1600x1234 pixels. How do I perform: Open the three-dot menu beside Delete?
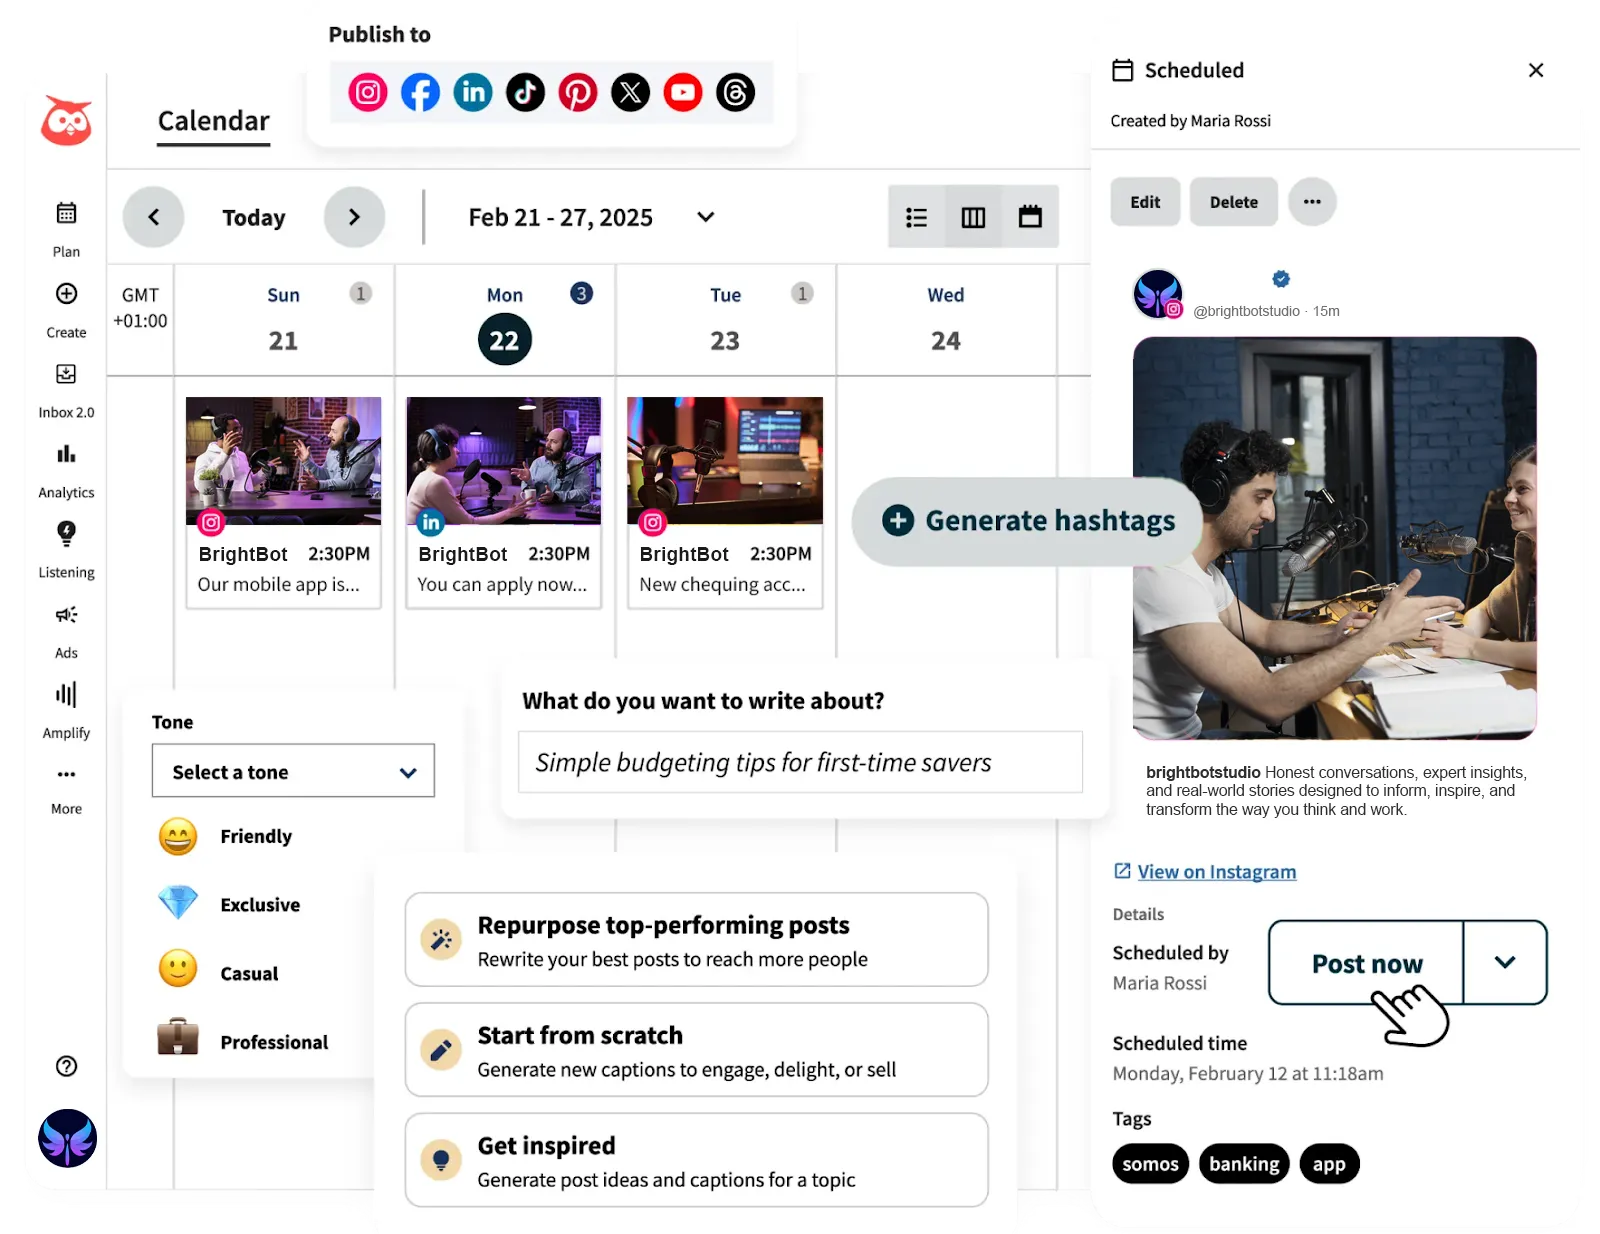click(x=1313, y=202)
